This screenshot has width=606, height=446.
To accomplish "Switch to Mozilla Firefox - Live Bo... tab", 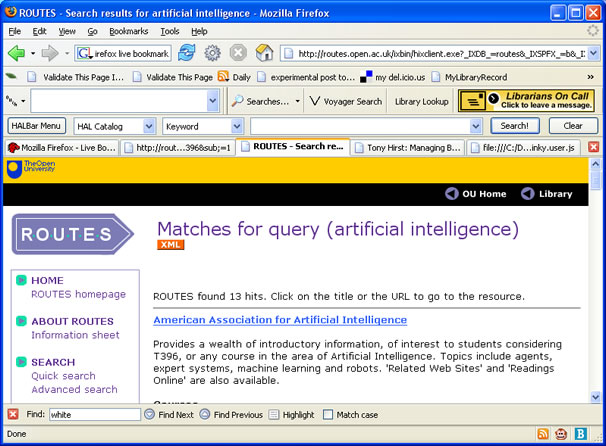I will pos(61,147).
